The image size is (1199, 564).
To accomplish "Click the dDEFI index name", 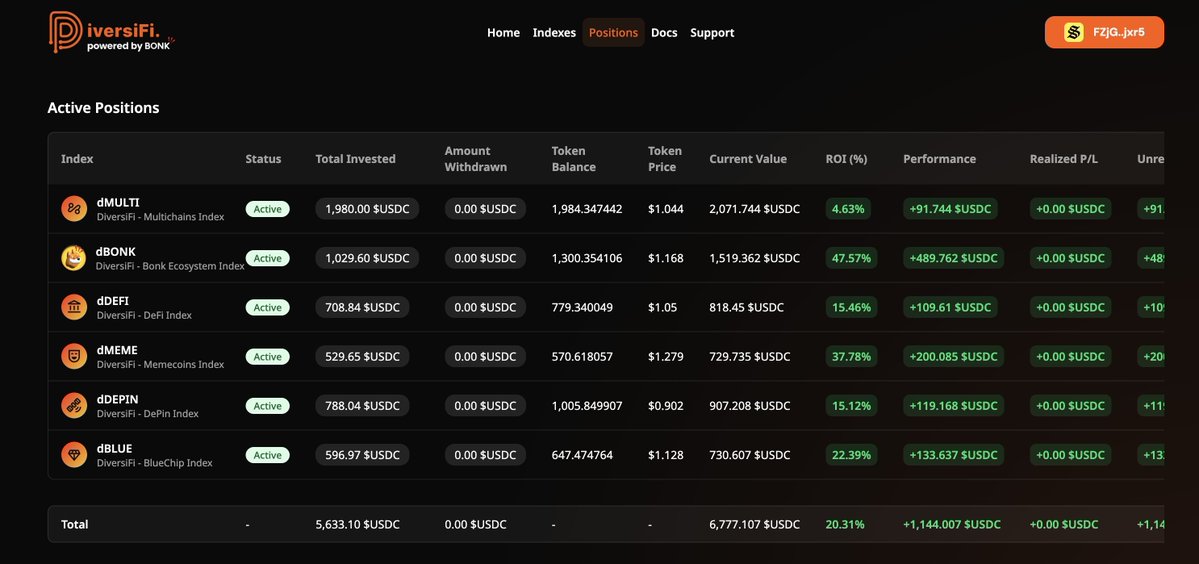I will click(112, 301).
